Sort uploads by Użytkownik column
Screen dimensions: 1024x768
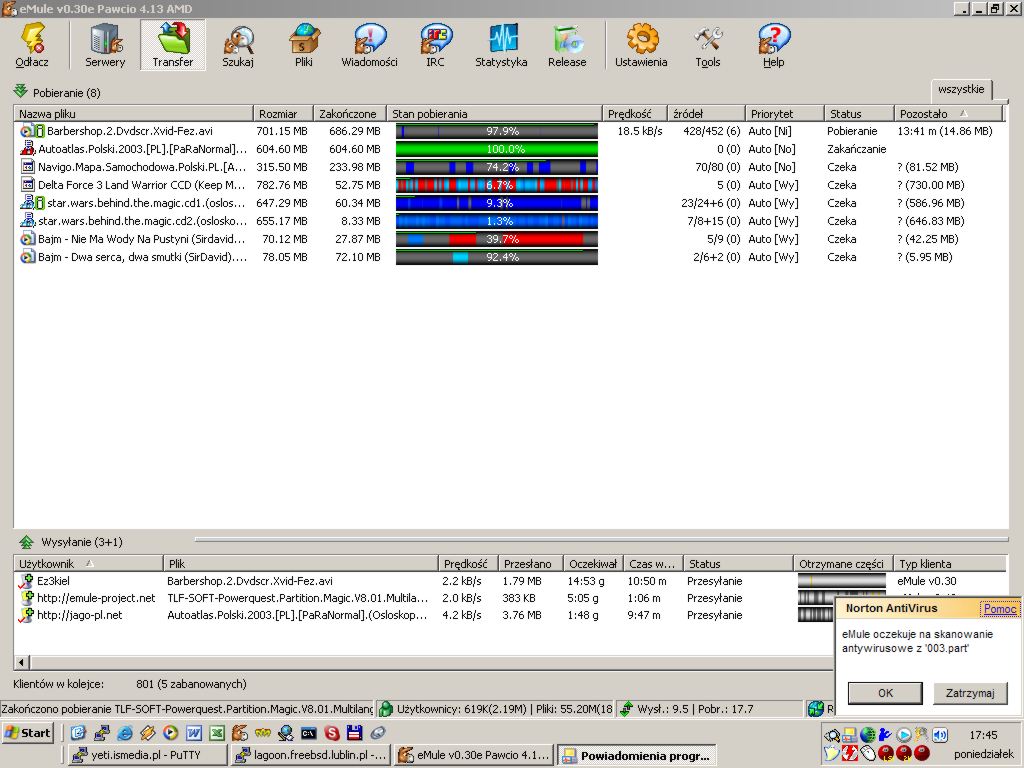pos(88,564)
